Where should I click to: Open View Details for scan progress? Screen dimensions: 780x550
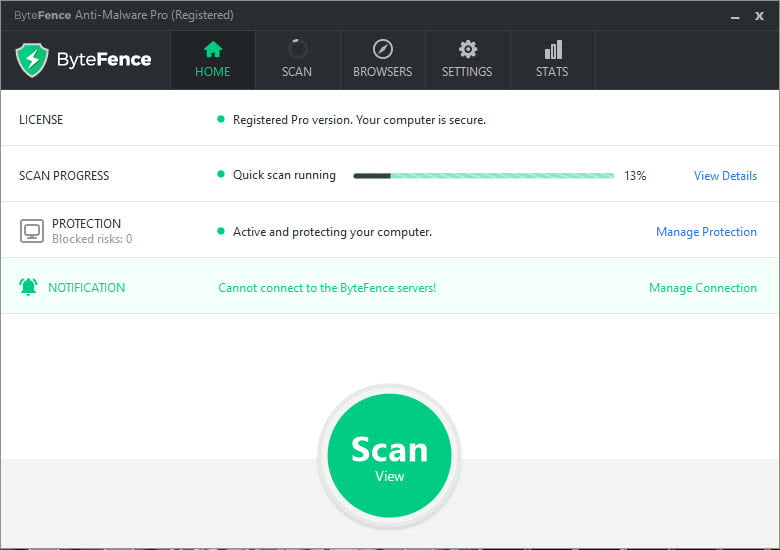pyautogui.click(x=725, y=176)
